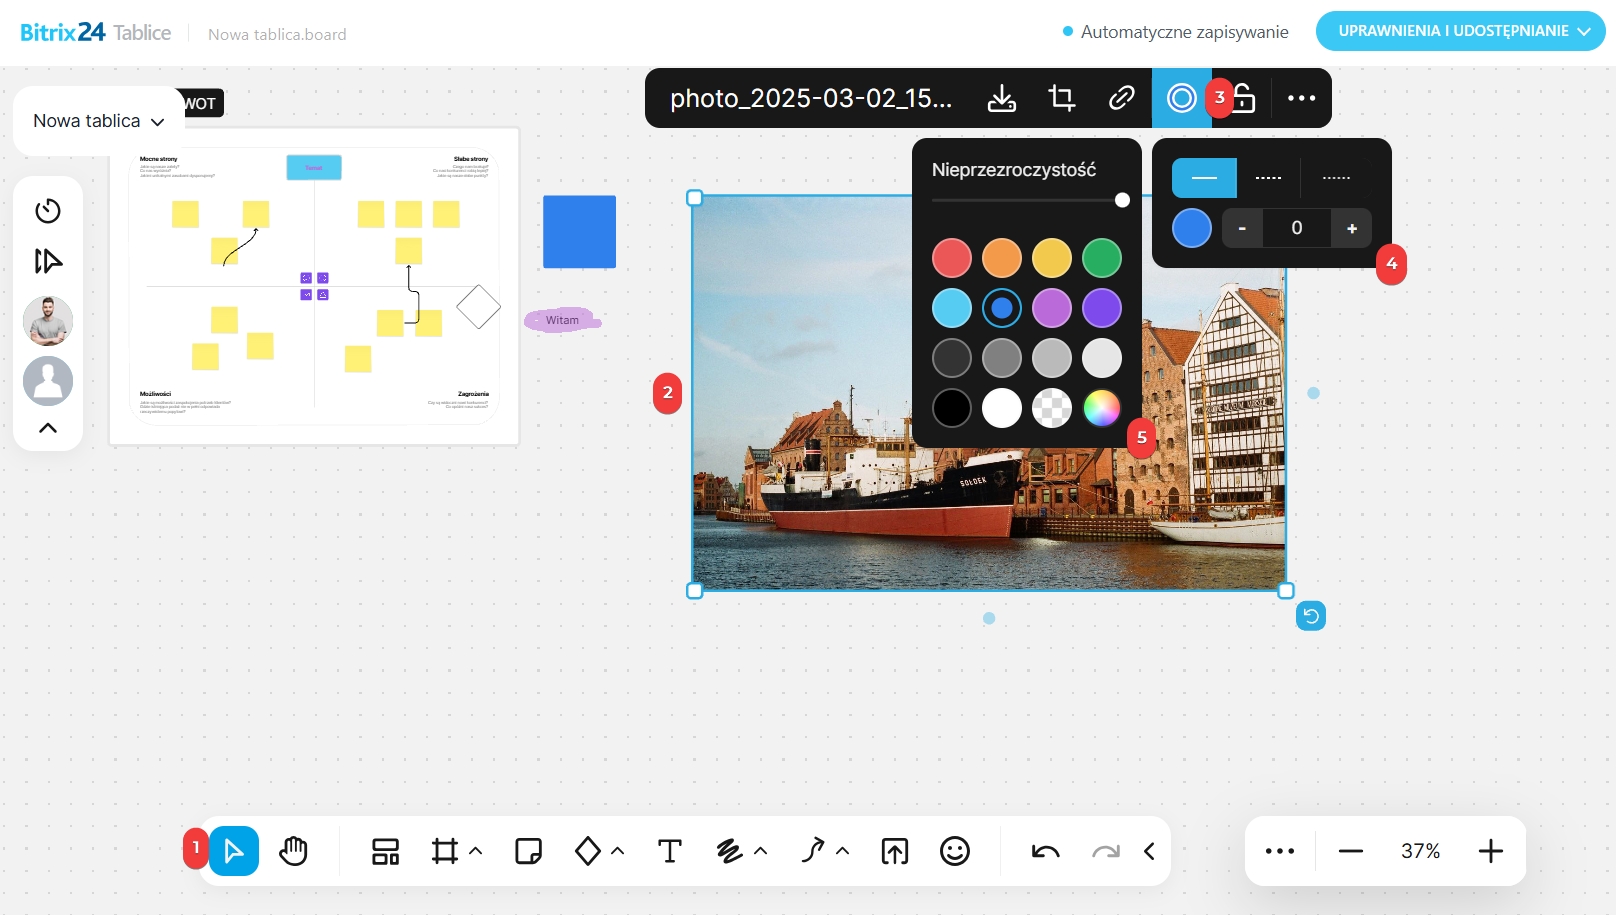Viewport: 1616px width, 915px height.
Task: Toggle the lock on selected image
Action: [x=1244, y=98]
